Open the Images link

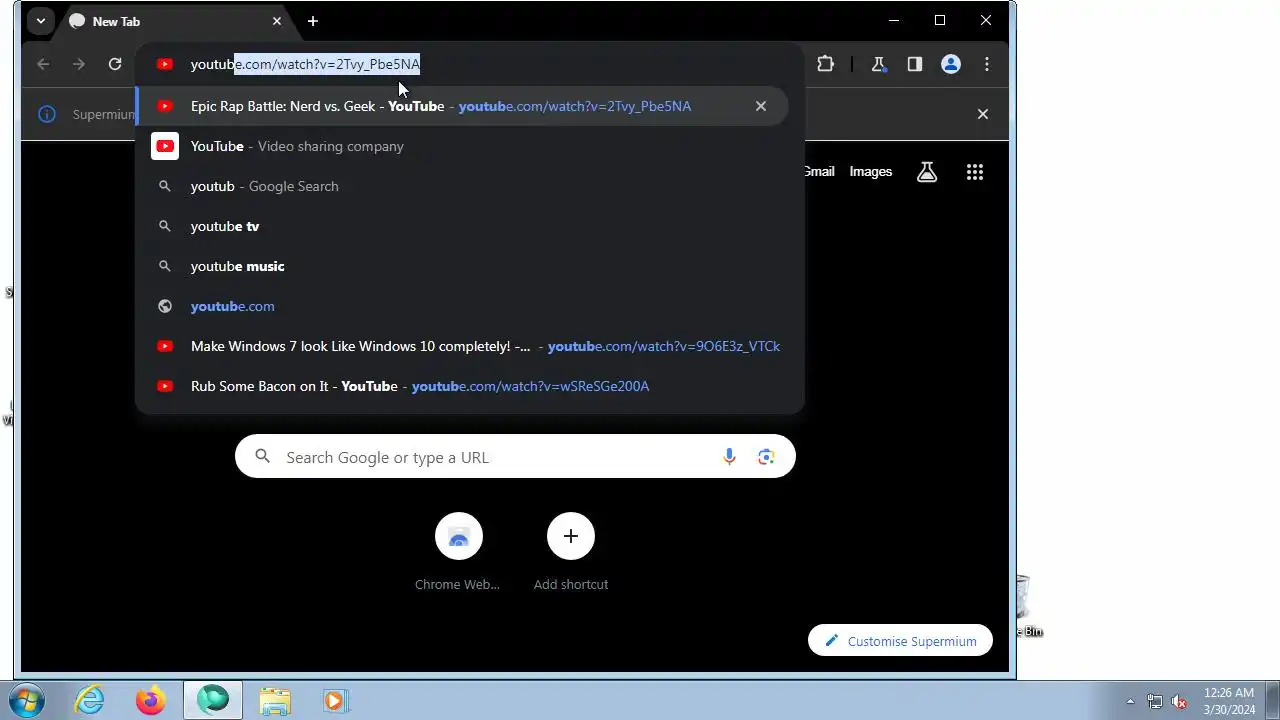[x=870, y=171]
